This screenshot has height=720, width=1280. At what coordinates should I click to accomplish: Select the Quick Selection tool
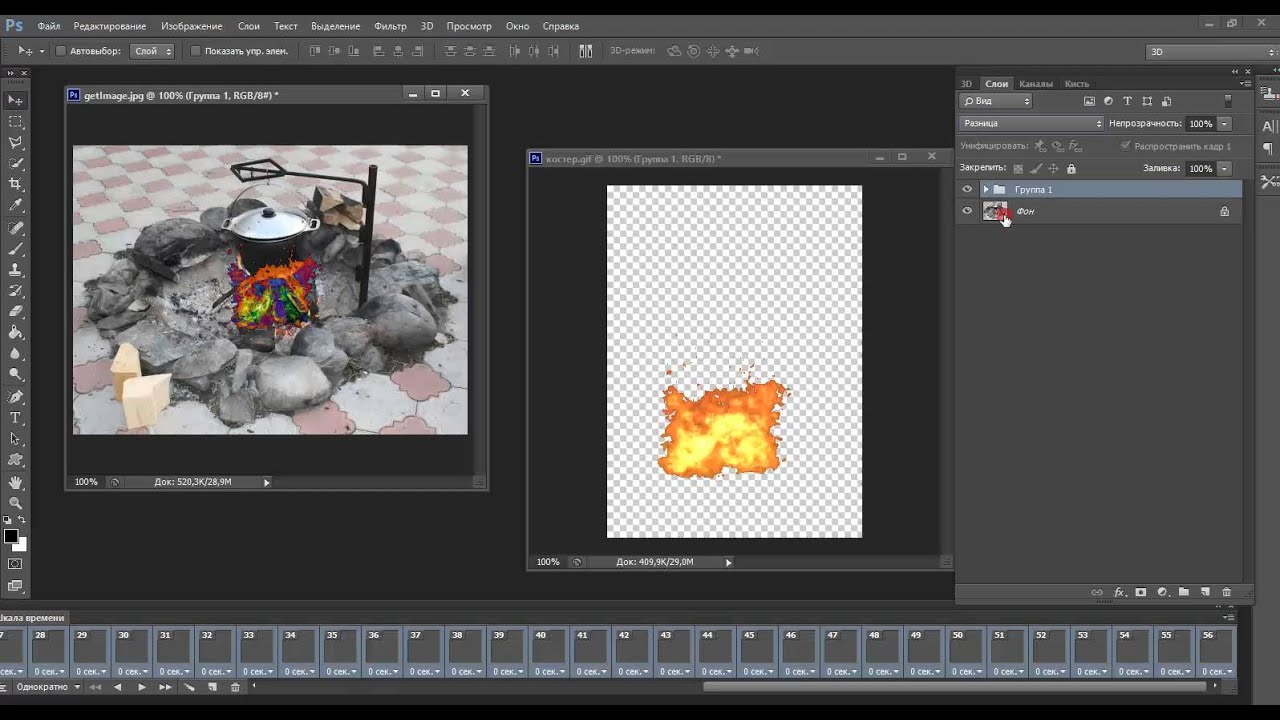pos(15,163)
